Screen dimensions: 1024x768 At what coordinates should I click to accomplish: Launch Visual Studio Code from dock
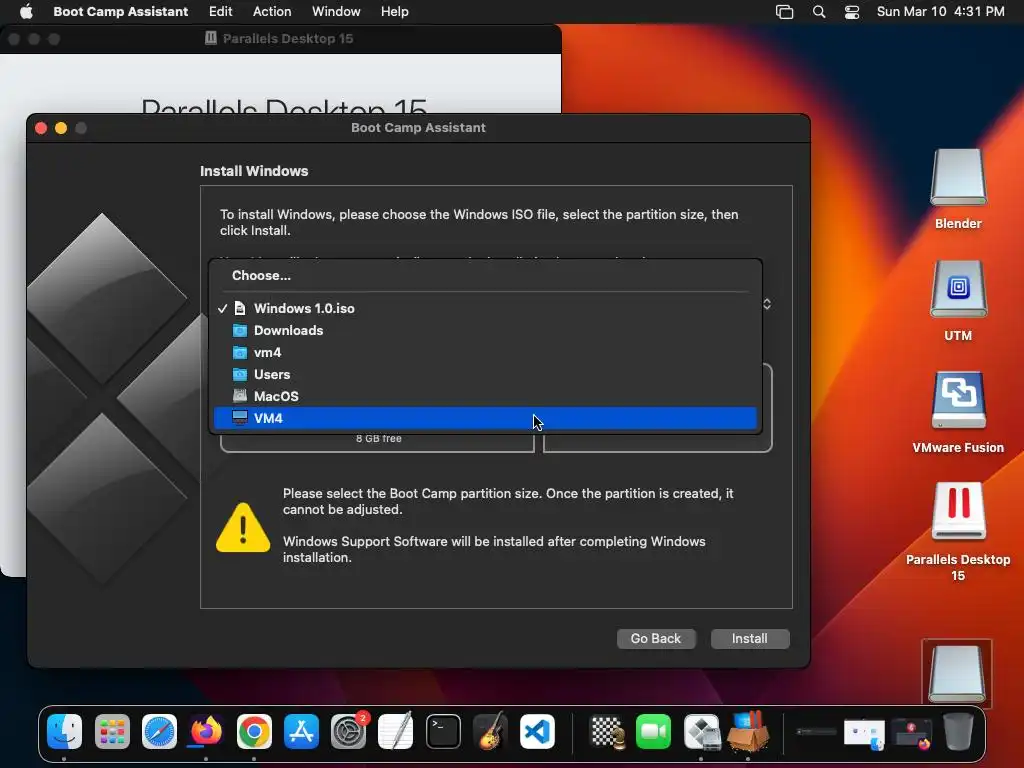pos(537,731)
